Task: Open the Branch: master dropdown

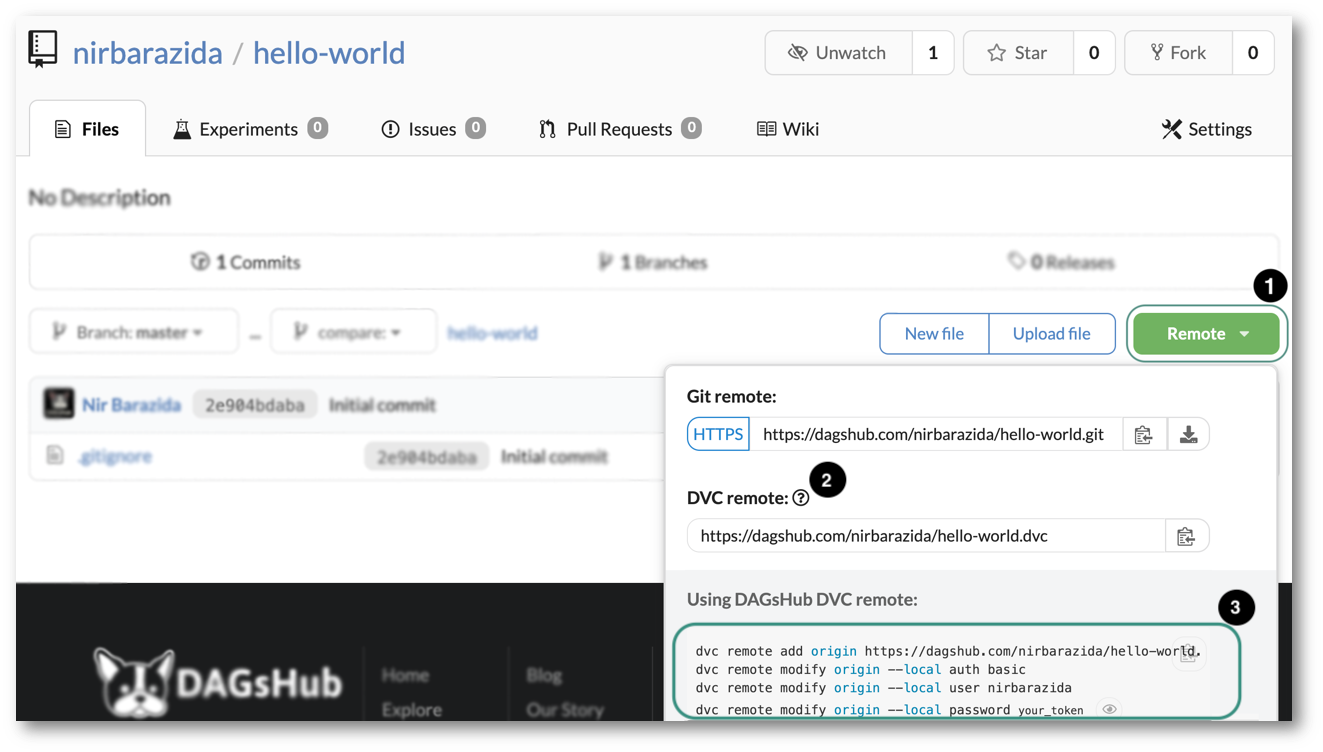Action: pos(133,331)
